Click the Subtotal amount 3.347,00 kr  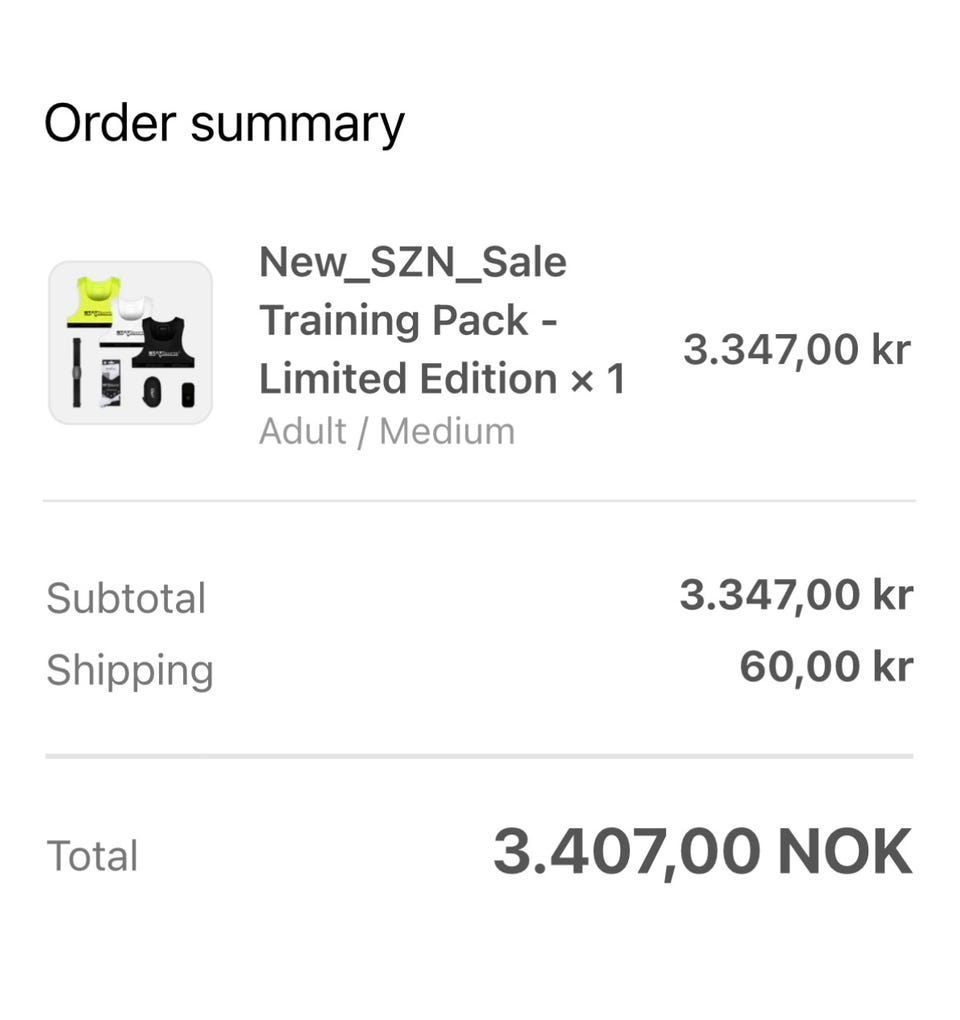(x=795, y=596)
